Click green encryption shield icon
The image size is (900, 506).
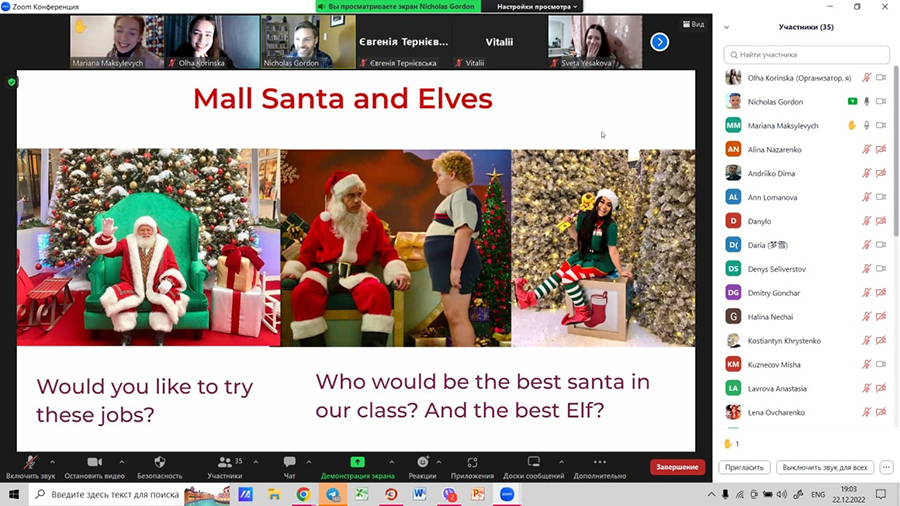11,82
